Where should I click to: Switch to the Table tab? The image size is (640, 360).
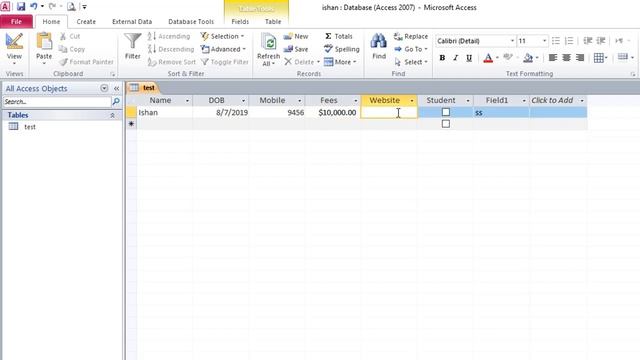pos(273,22)
